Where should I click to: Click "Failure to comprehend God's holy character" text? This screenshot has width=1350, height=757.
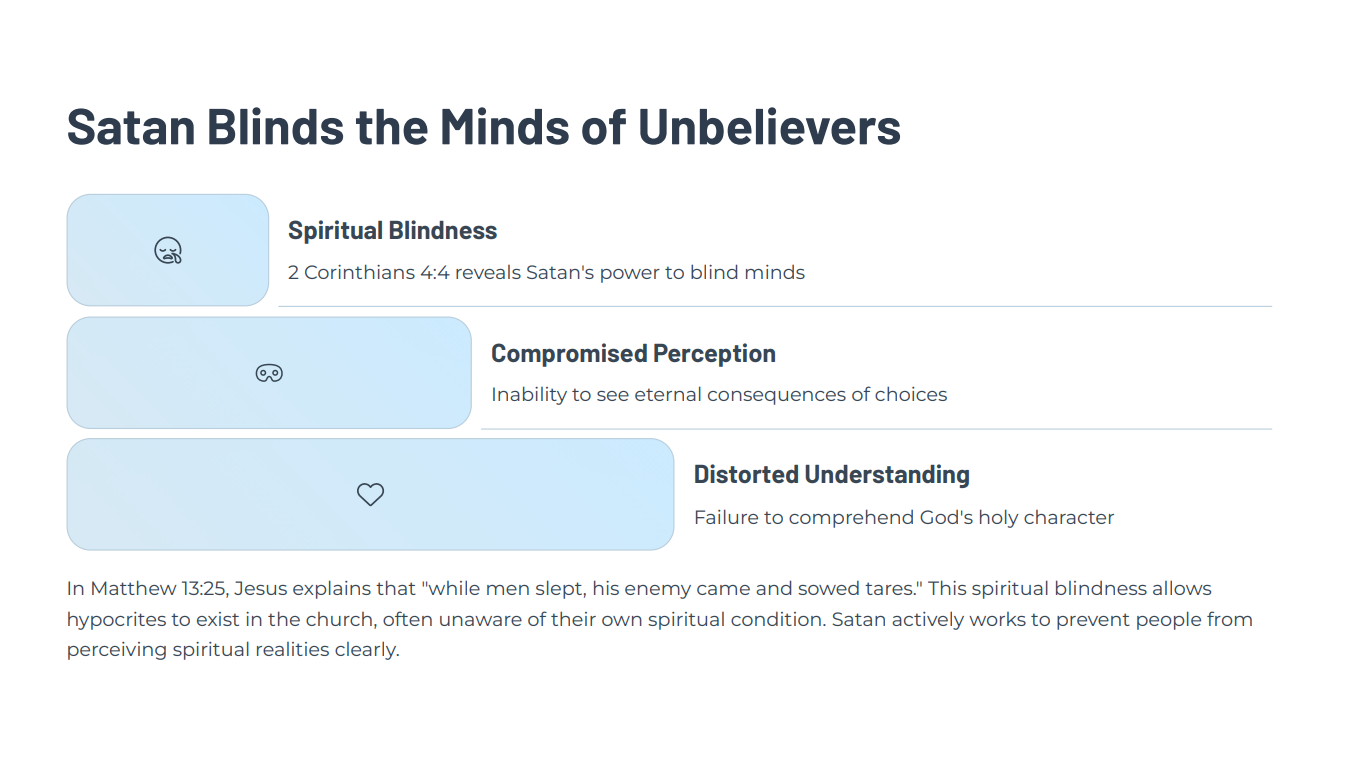click(x=903, y=518)
